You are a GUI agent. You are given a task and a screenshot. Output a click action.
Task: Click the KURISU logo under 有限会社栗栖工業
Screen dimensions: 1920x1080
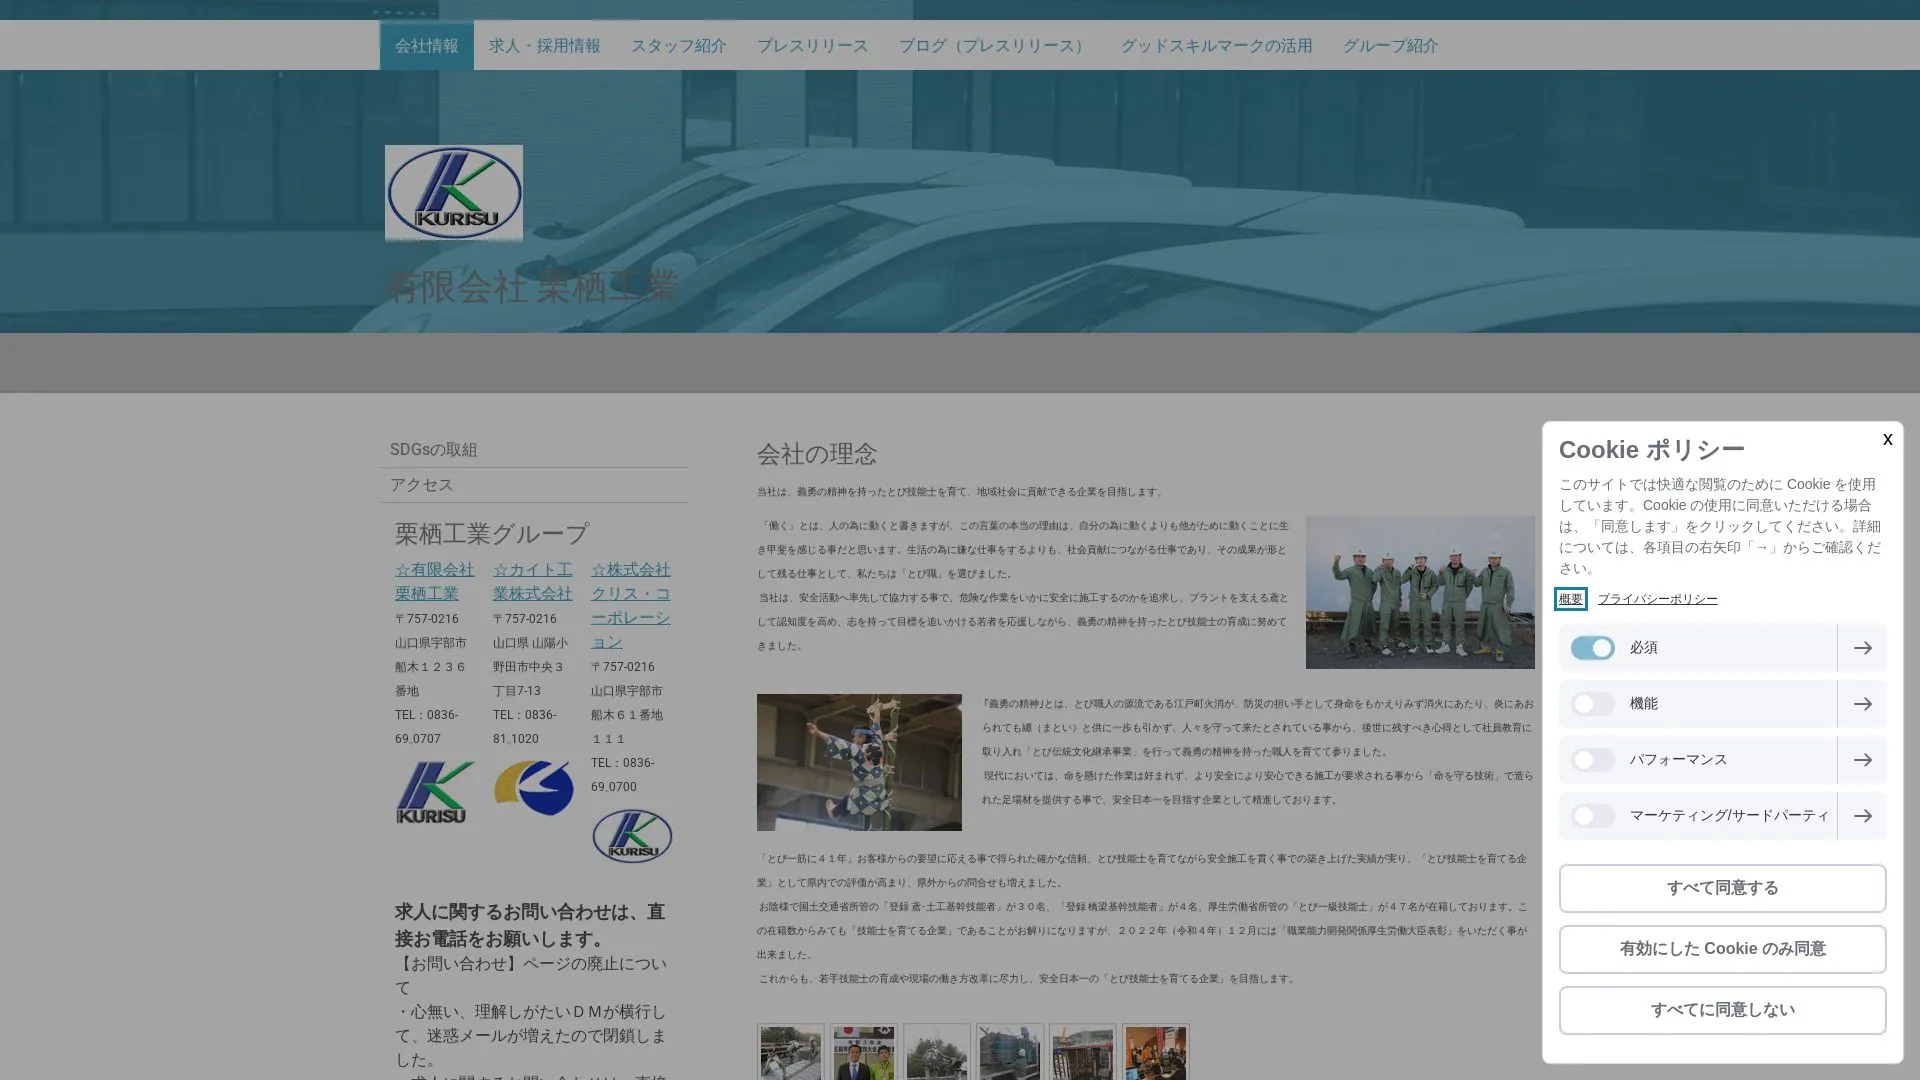click(434, 792)
